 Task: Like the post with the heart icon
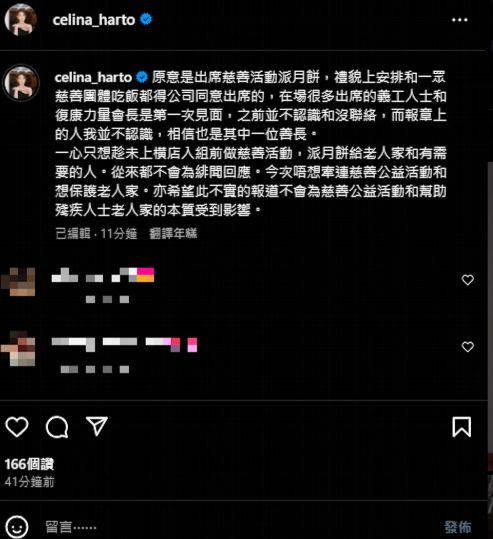(x=17, y=427)
